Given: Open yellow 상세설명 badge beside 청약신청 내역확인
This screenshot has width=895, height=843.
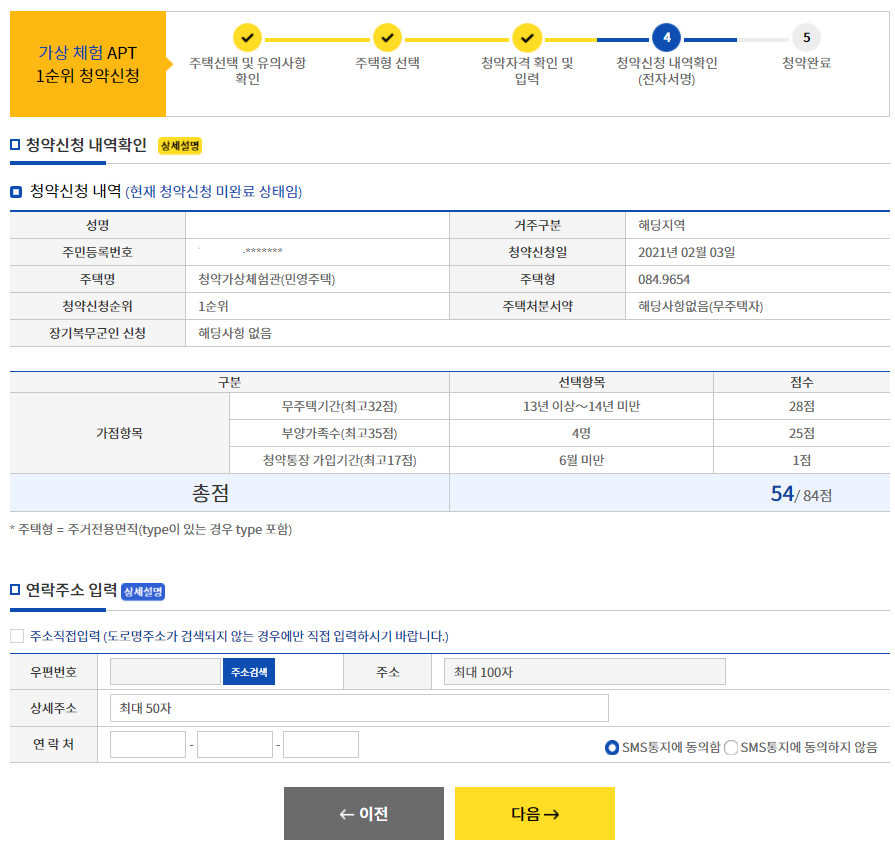Looking at the screenshot, I should [x=180, y=146].
